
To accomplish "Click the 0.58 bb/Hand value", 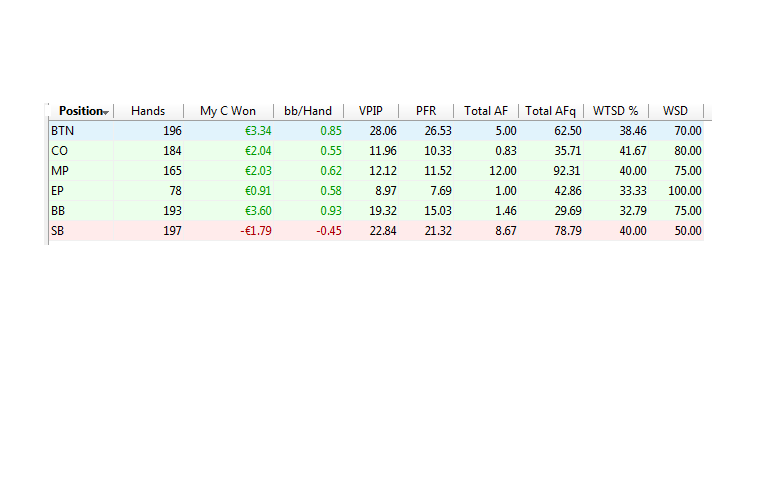I will point(331,191).
